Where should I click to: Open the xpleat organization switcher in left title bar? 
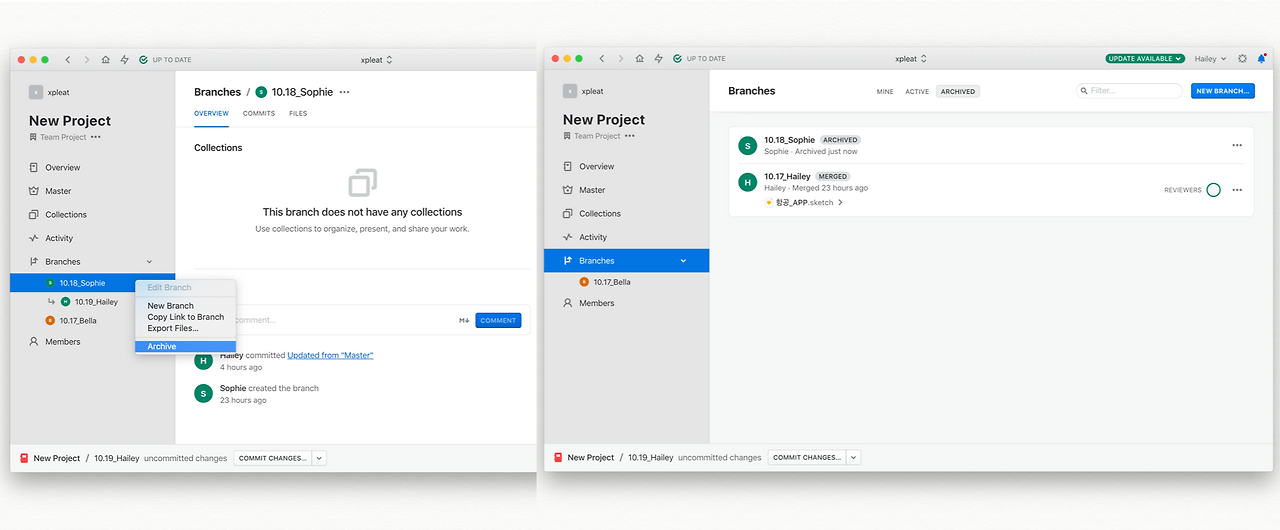coord(377,60)
